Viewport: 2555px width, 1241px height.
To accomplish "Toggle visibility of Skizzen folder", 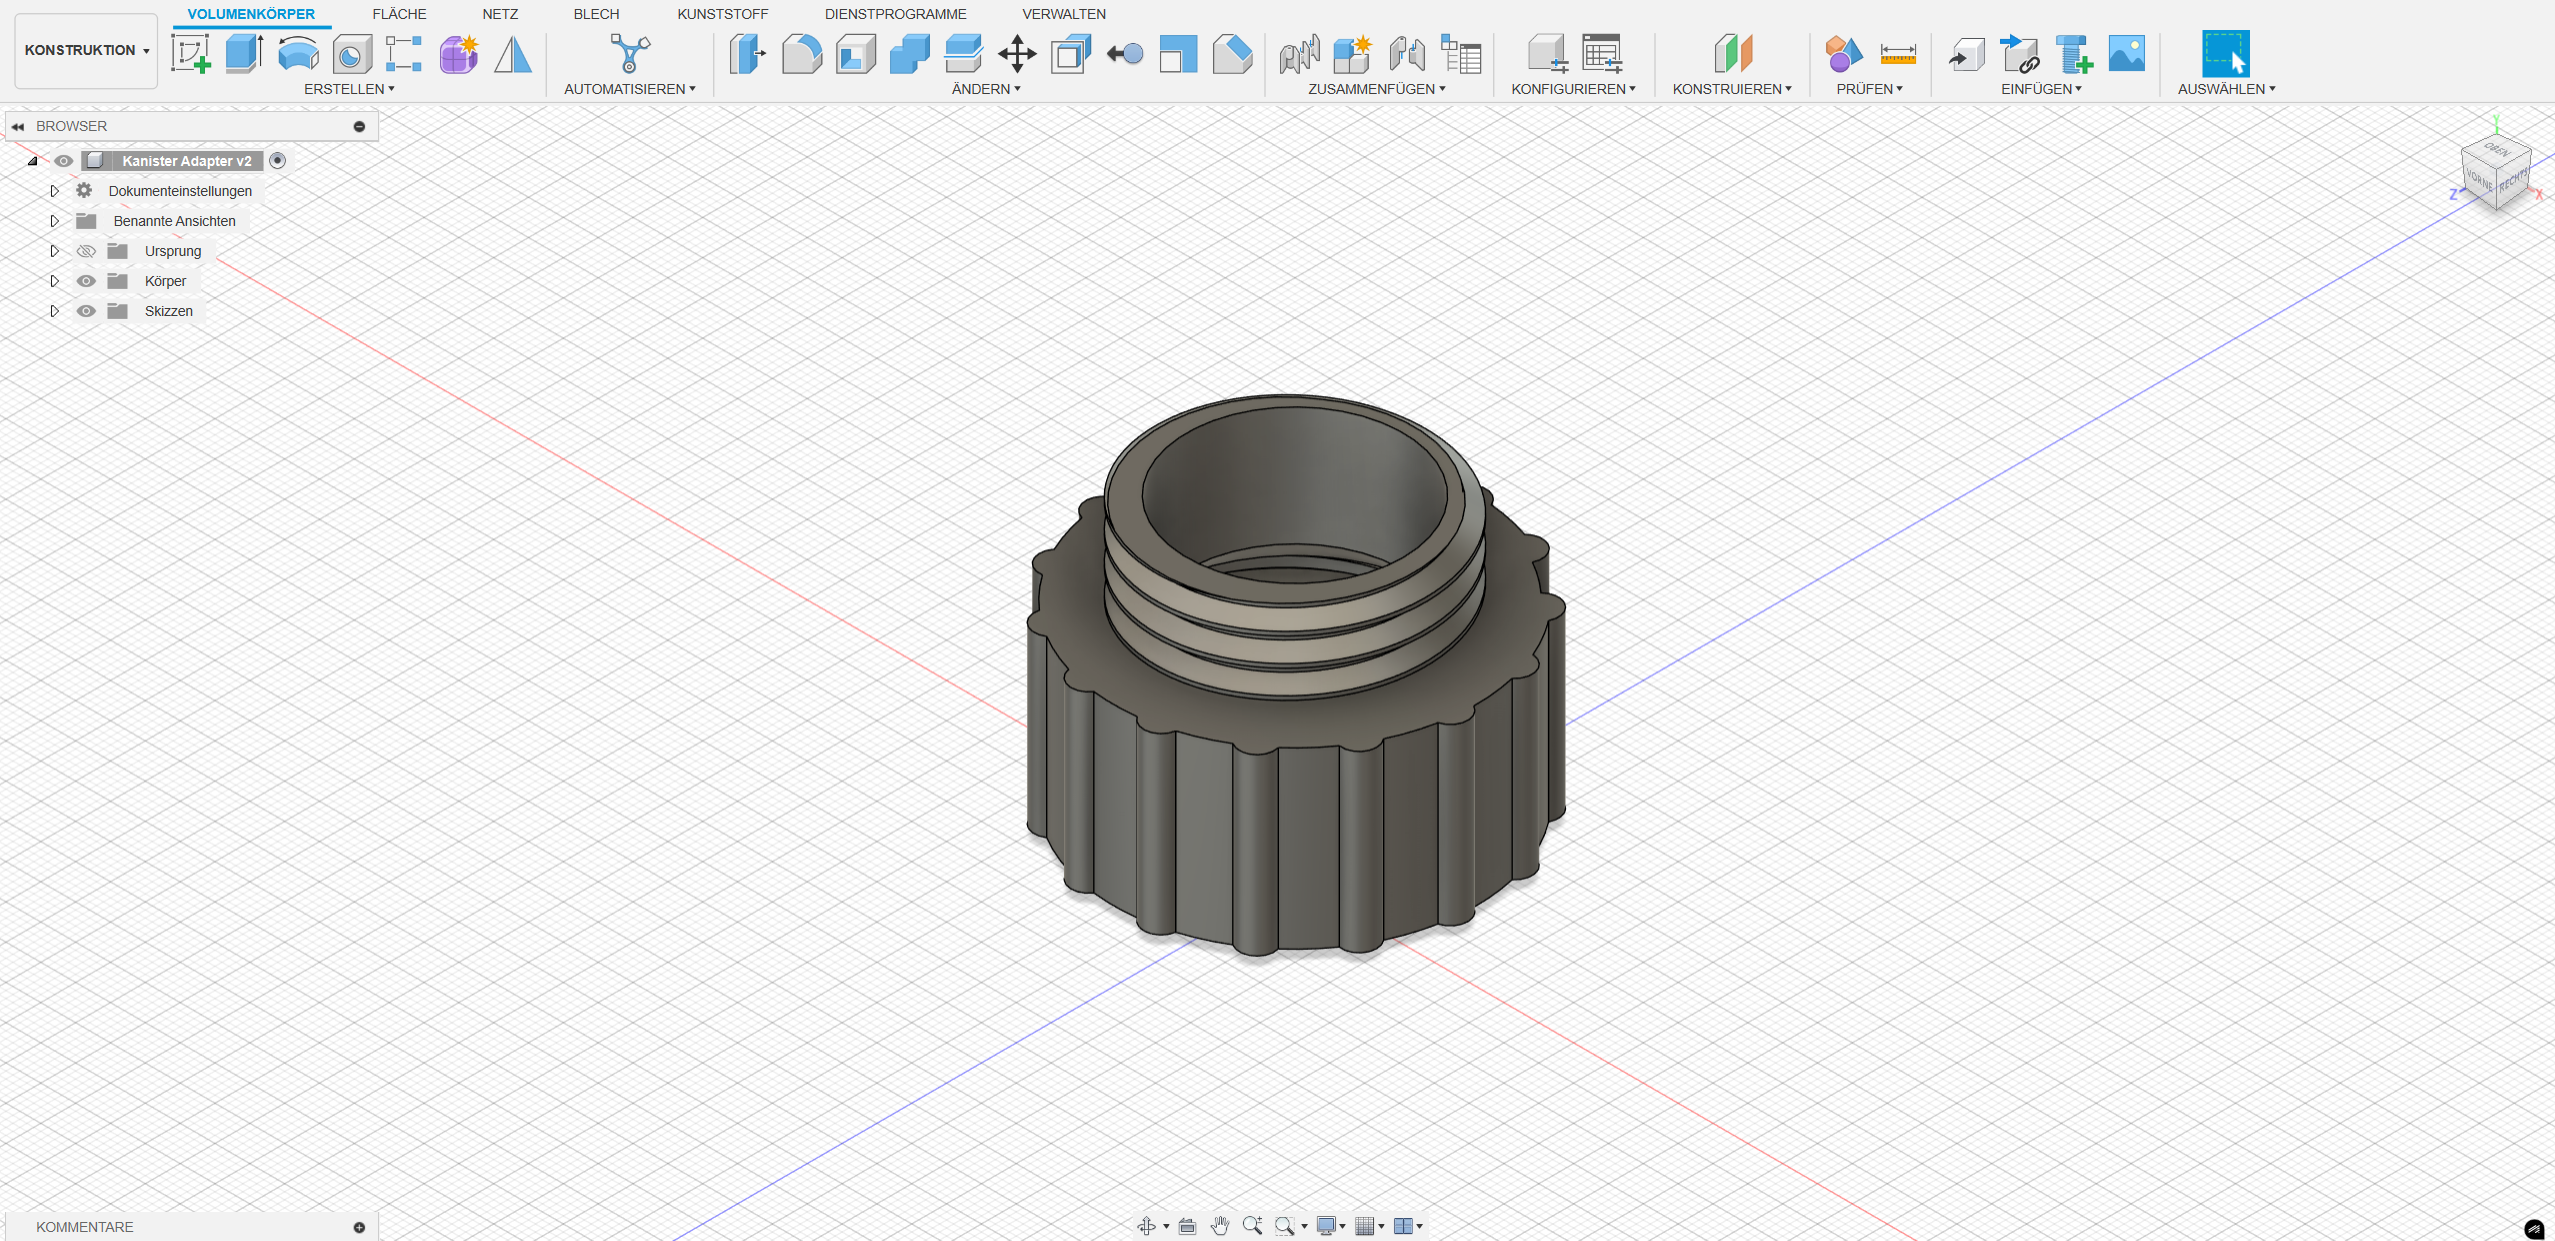I will point(87,311).
